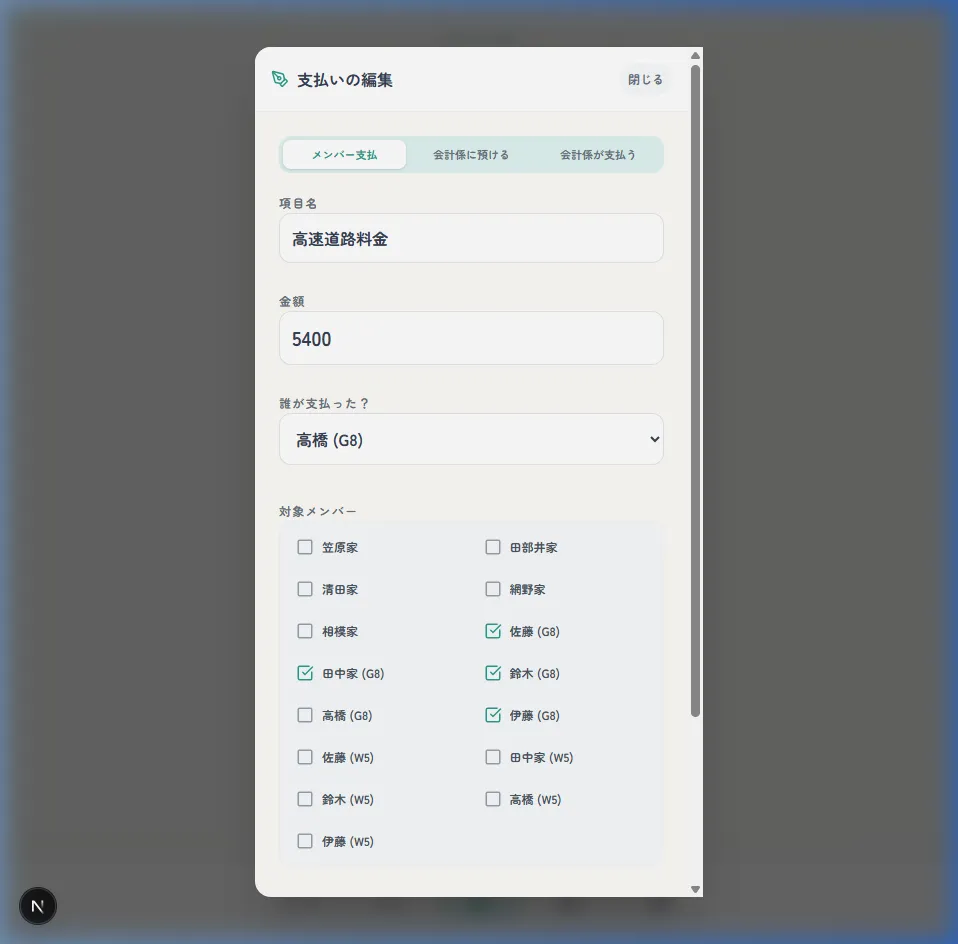Check the 田部井家 checkbox
Screen dimensions: 958x944
click(x=493, y=547)
